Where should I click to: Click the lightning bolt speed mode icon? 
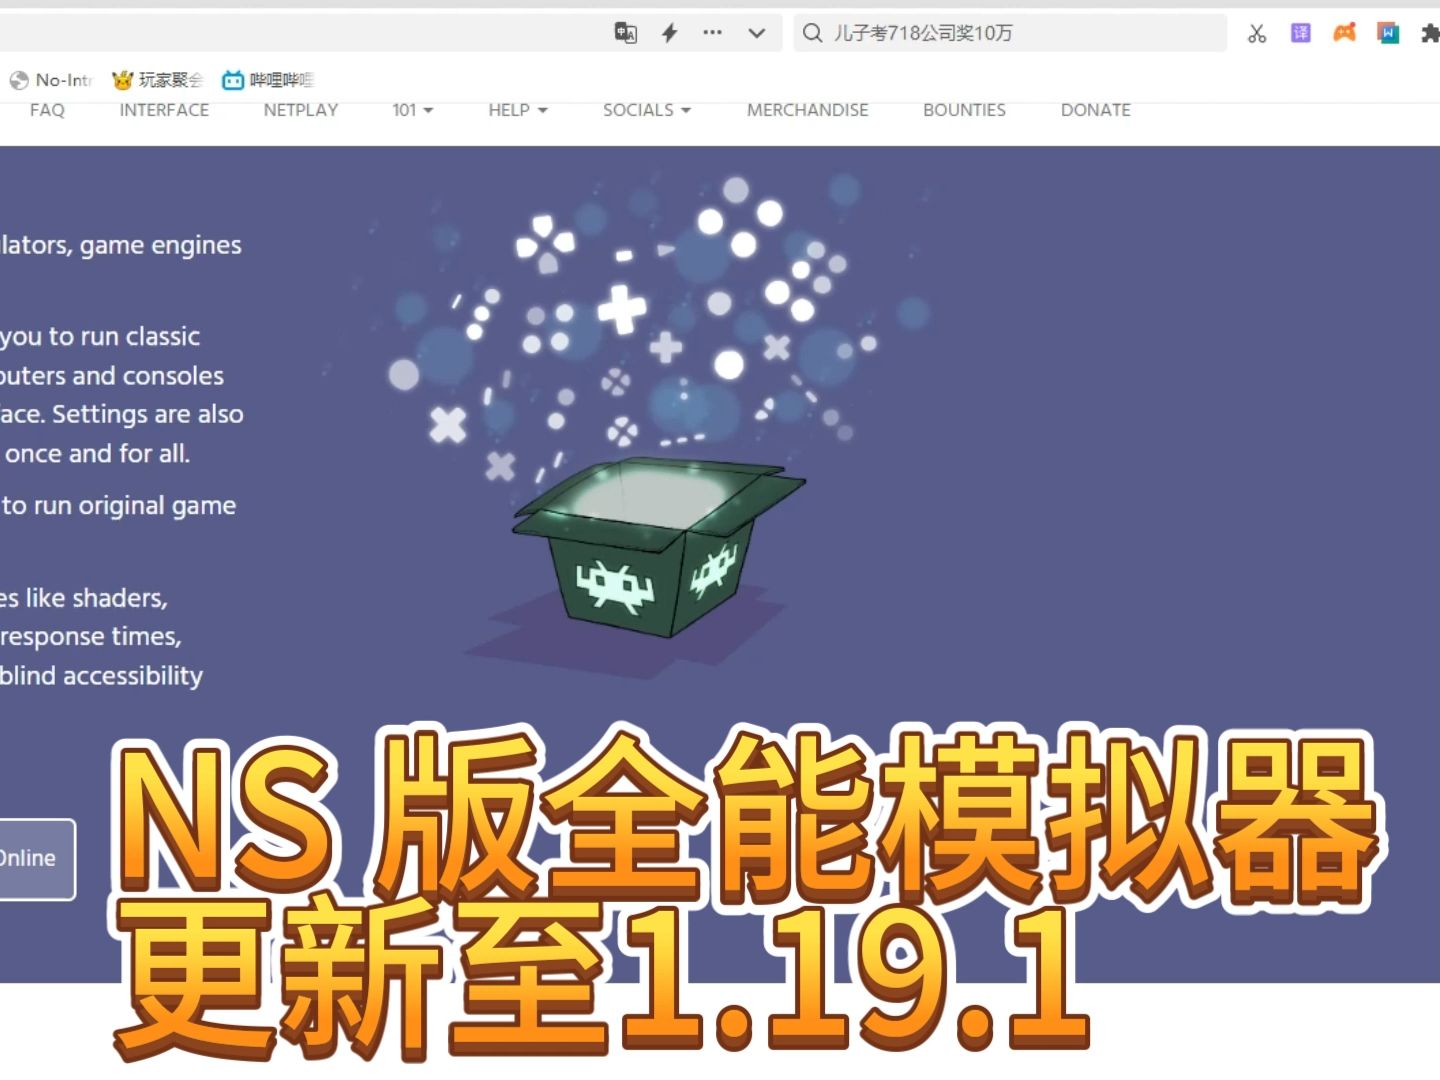point(670,33)
